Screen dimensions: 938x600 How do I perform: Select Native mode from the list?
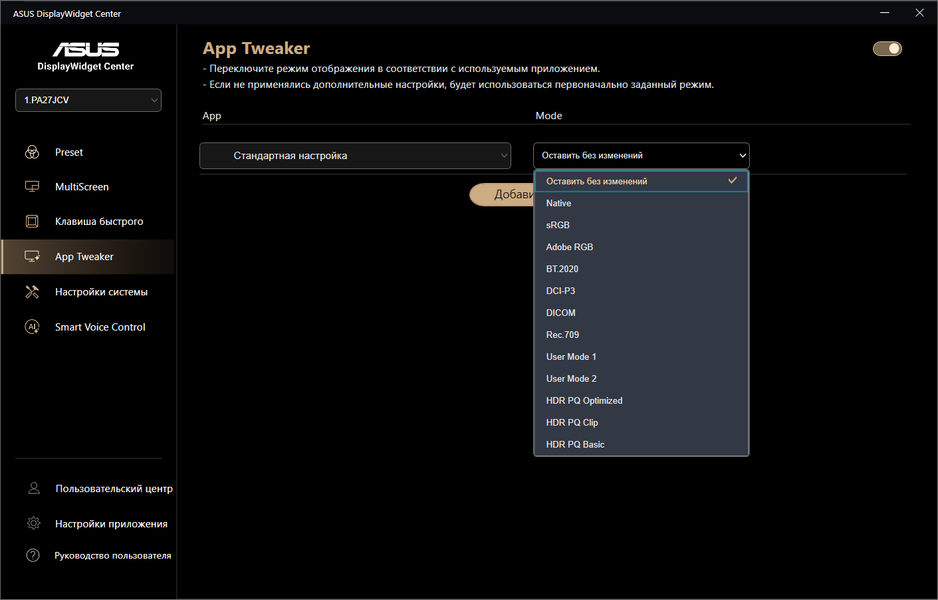click(x=641, y=203)
